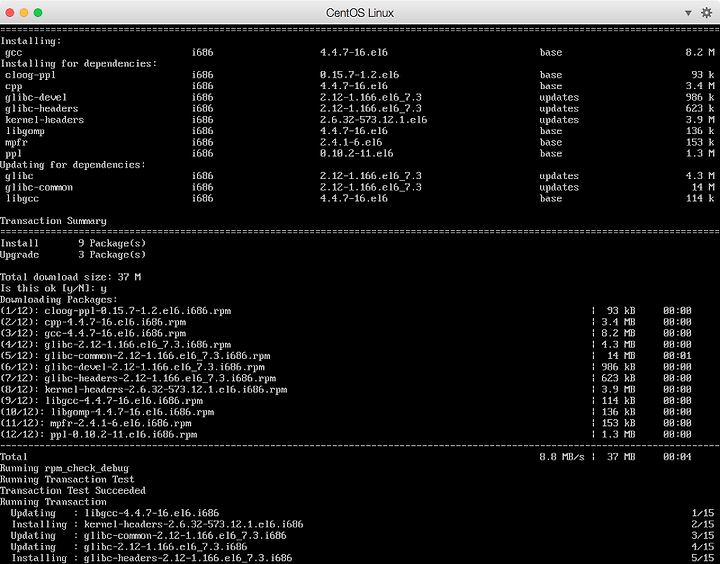Click the Transaction Summary heading

[53, 221]
